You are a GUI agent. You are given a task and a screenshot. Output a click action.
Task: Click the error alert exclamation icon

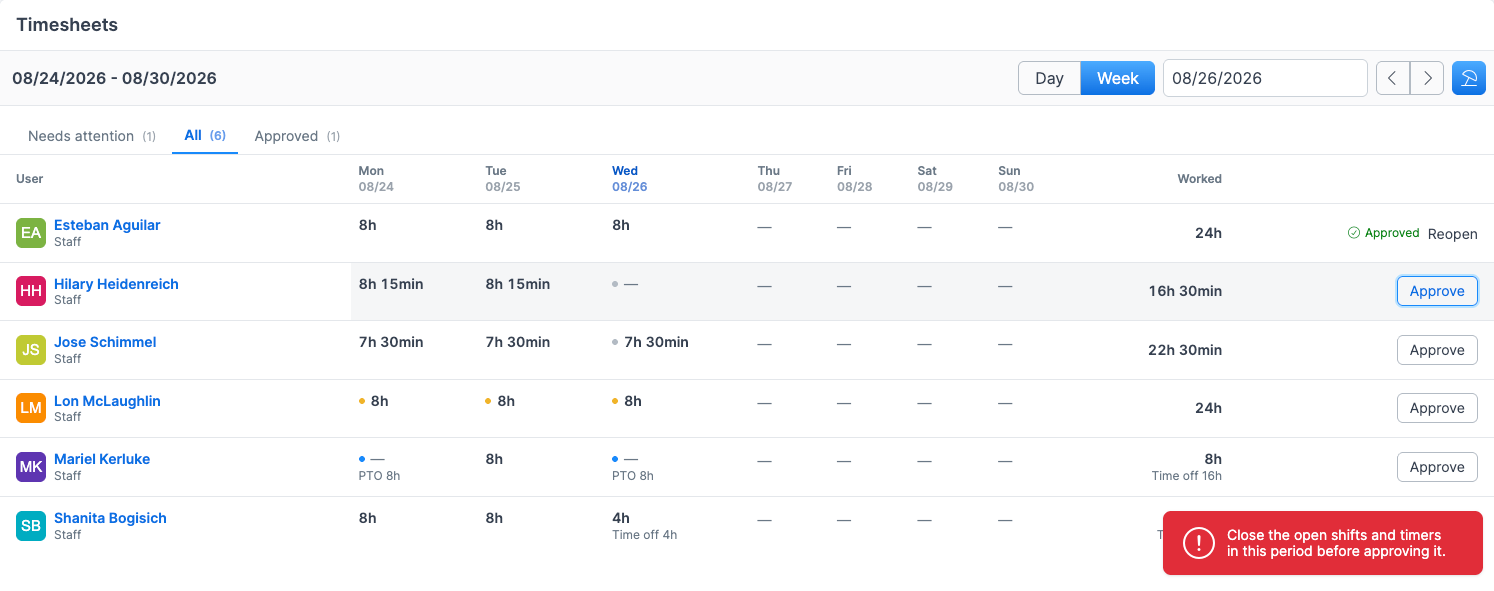1198,543
